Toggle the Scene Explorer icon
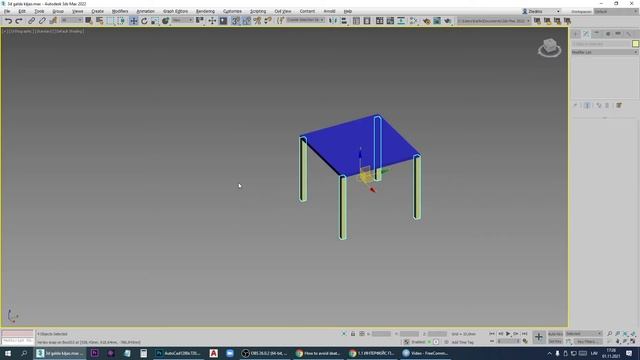640x360 pixels. tap(356, 20)
